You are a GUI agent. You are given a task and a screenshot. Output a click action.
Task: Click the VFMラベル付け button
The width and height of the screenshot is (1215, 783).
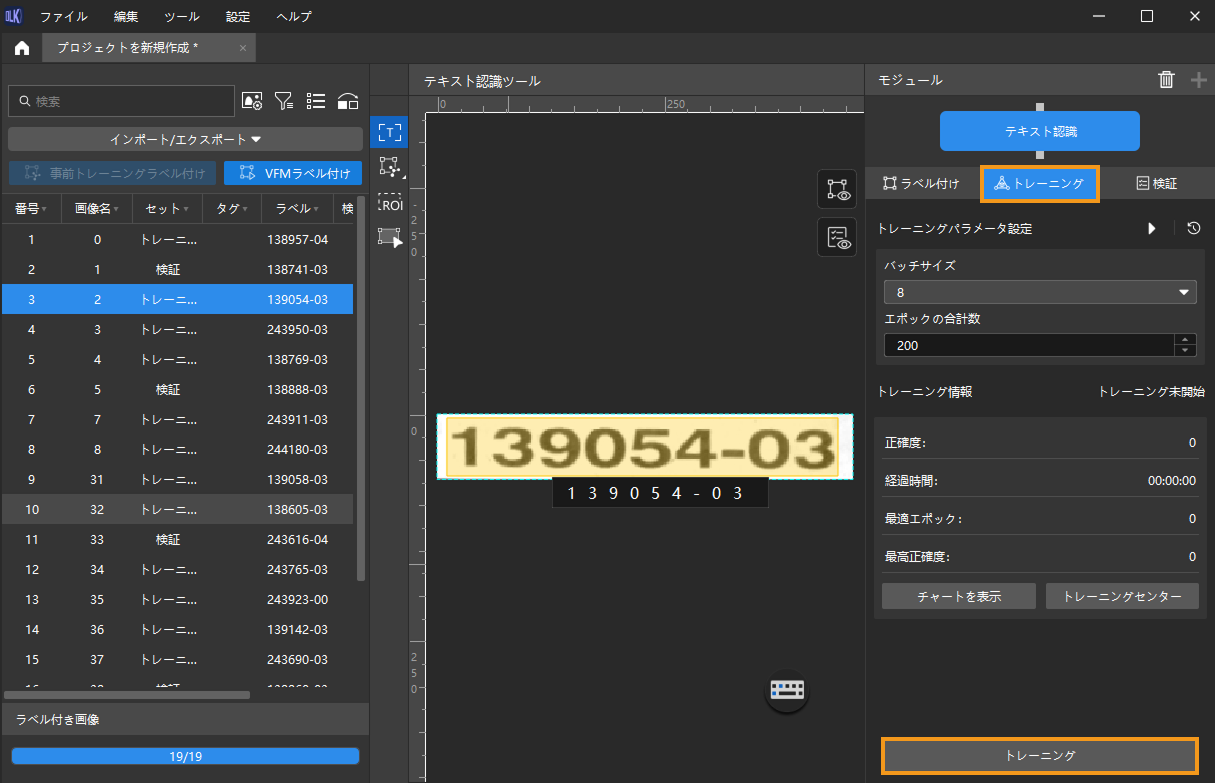click(293, 173)
